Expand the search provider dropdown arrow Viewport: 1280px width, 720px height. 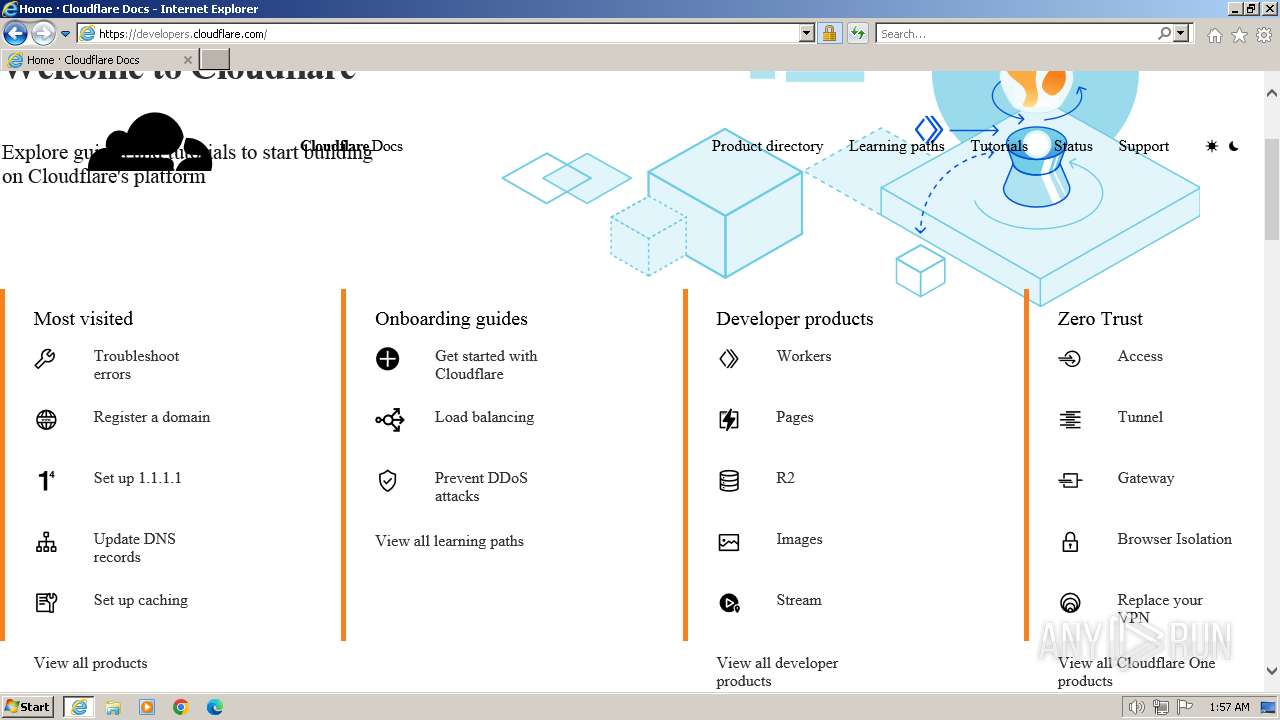pyautogui.click(x=1181, y=33)
